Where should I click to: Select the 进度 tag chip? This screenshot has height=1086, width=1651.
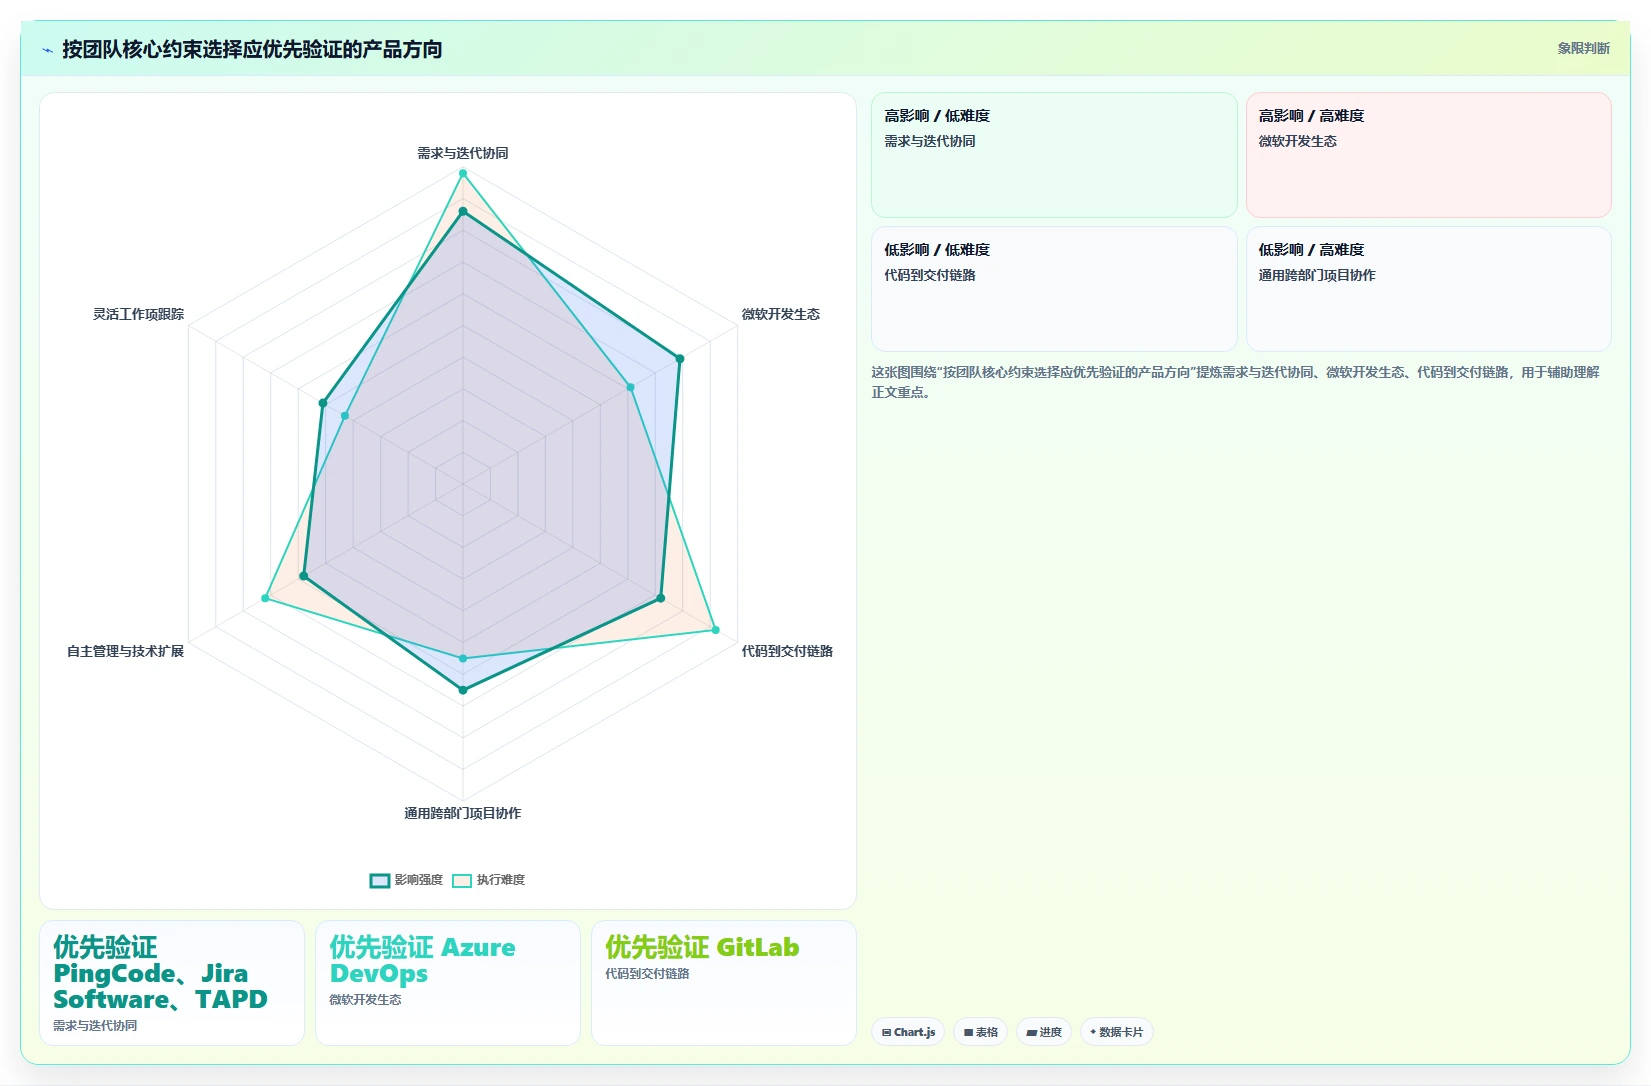pos(1044,1032)
